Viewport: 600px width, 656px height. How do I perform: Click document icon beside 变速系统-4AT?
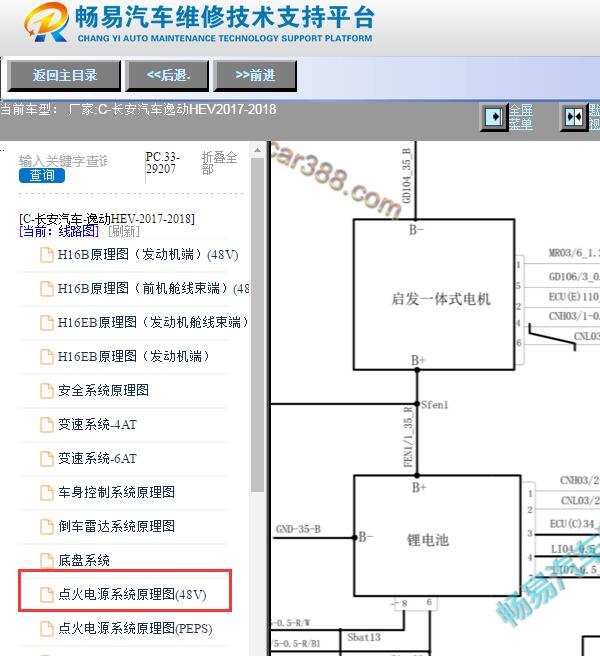coord(47,424)
